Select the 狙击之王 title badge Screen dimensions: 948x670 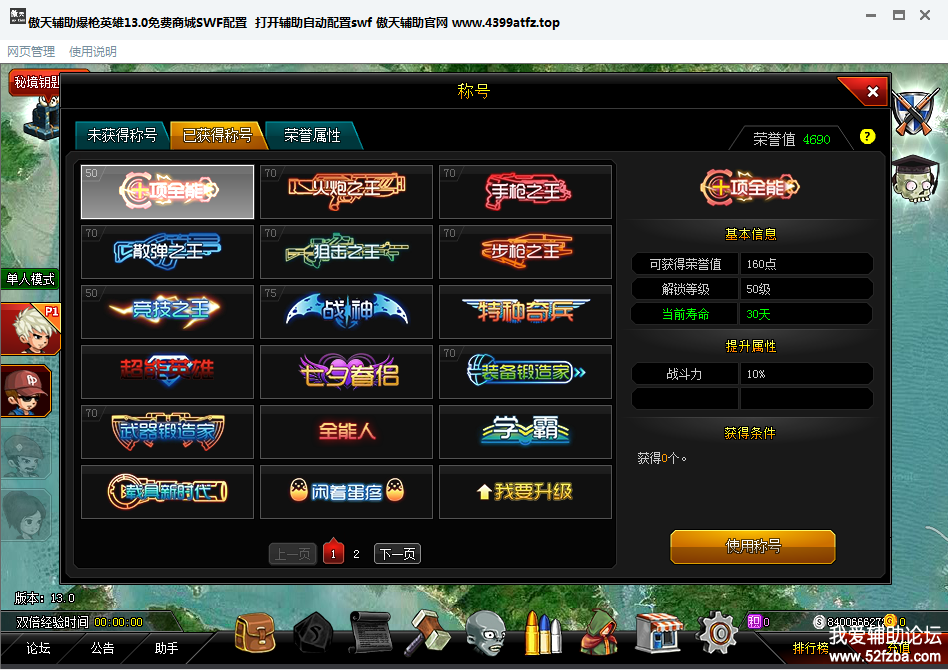coord(346,252)
